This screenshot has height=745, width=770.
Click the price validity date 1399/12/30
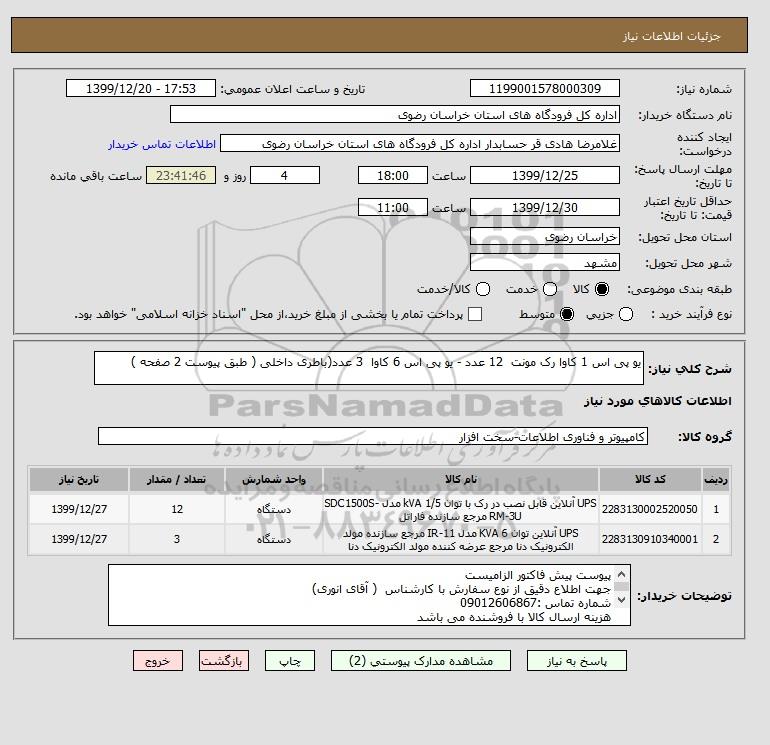point(545,207)
